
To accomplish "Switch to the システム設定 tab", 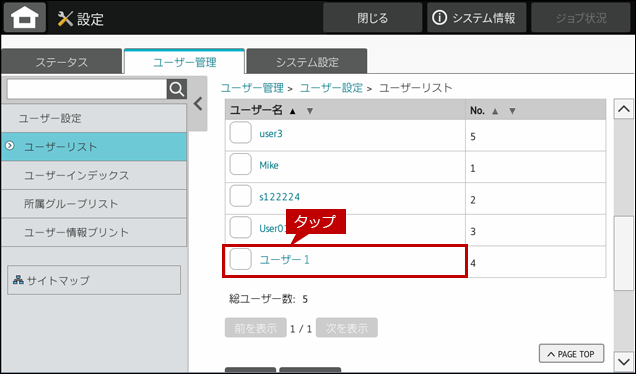I will pyautogui.click(x=307, y=62).
